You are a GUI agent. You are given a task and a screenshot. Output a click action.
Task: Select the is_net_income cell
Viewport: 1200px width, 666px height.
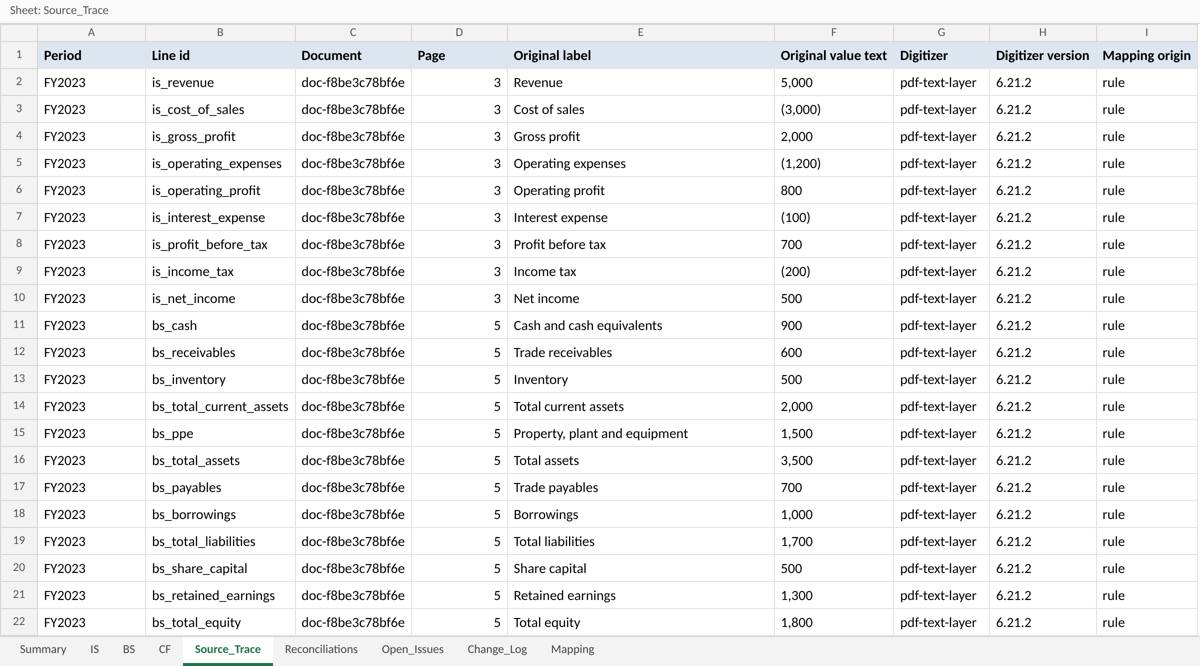point(220,298)
